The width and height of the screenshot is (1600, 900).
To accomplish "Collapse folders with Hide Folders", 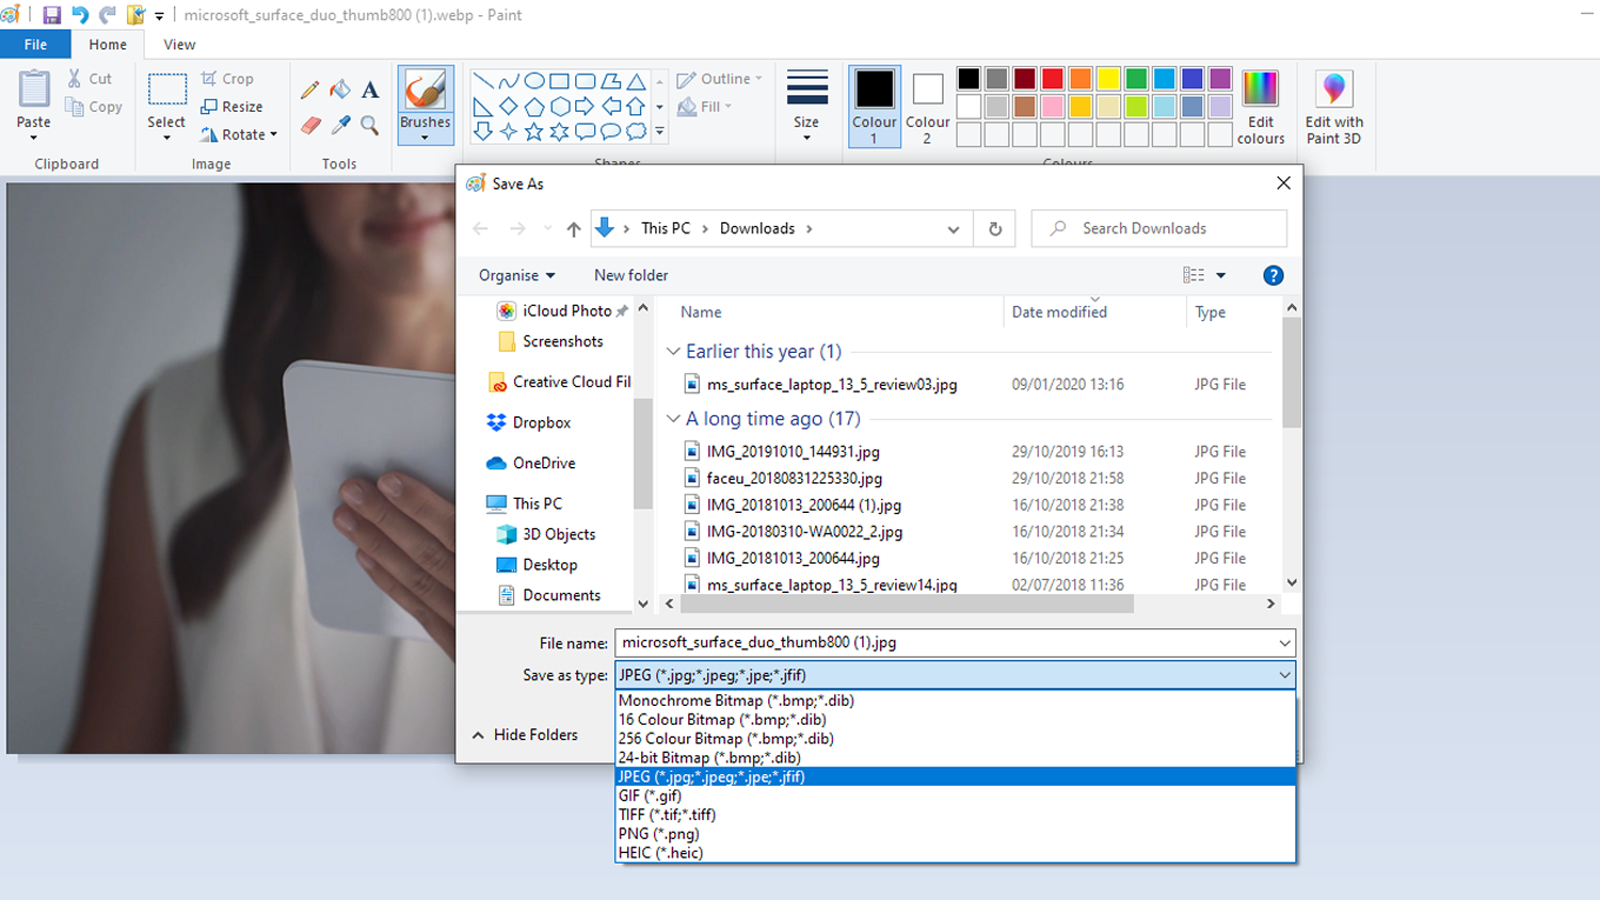I will [x=525, y=735].
